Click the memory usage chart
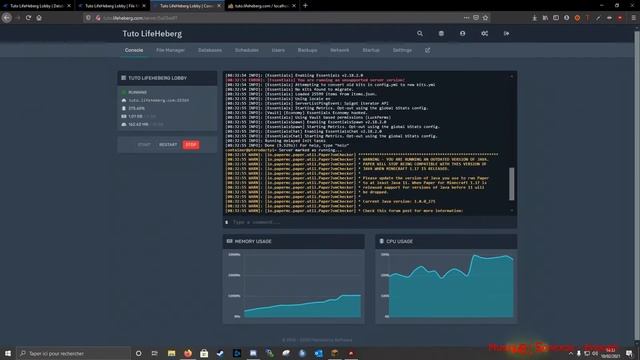 [x=293, y=285]
